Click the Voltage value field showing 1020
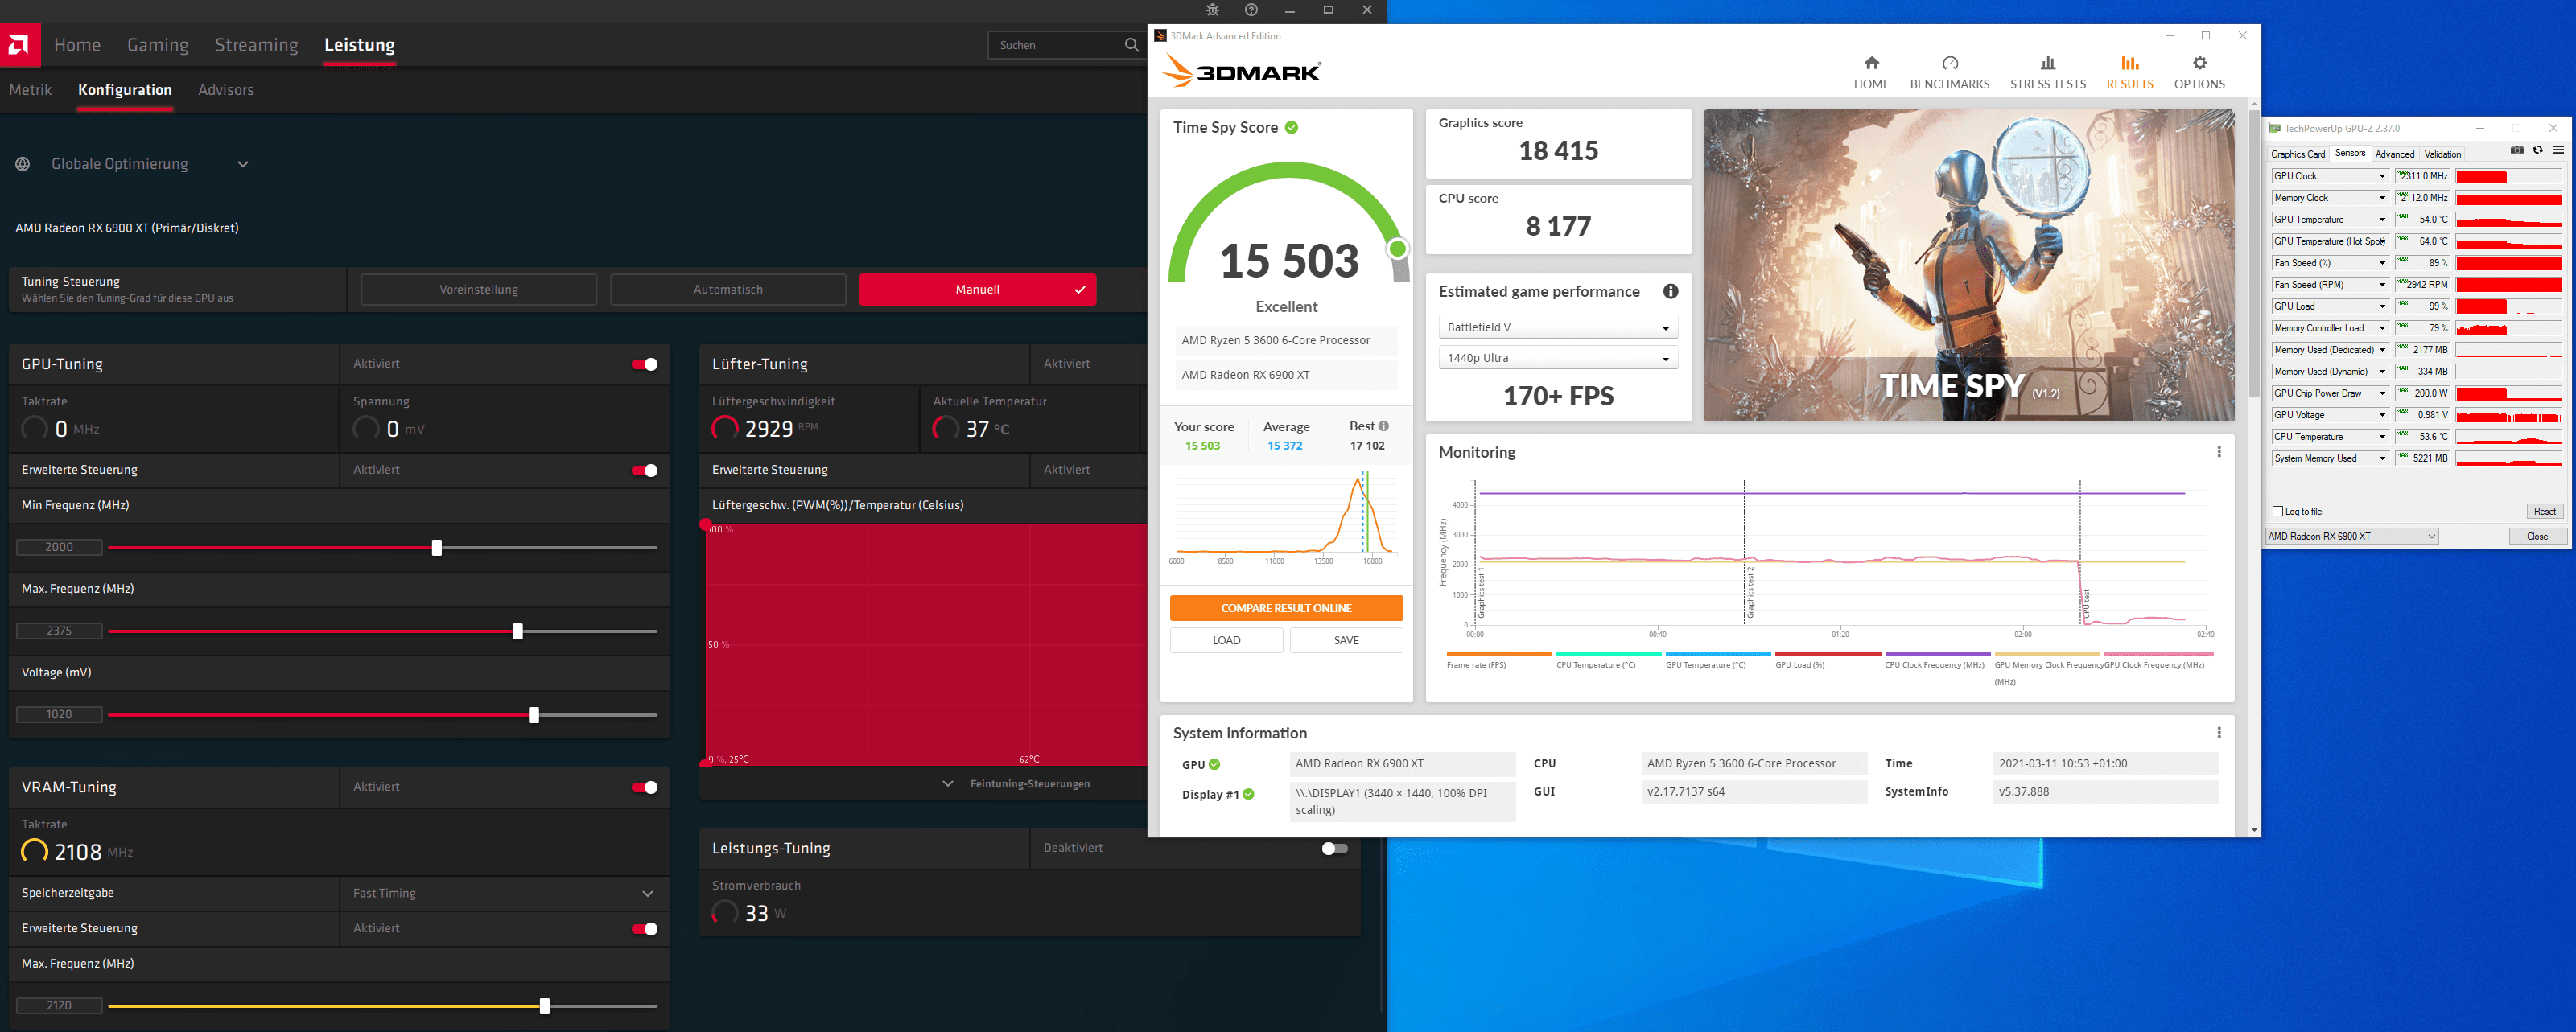The image size is (2576, 1032). click(59, 715)
